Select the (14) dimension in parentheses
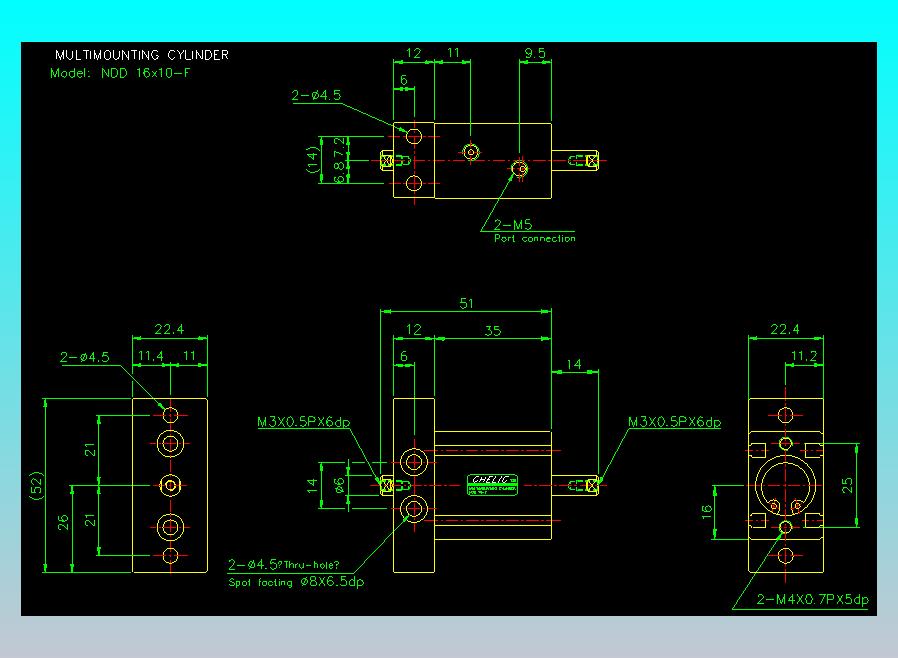This screenshot has height=658, width=898. pos(312,160)
